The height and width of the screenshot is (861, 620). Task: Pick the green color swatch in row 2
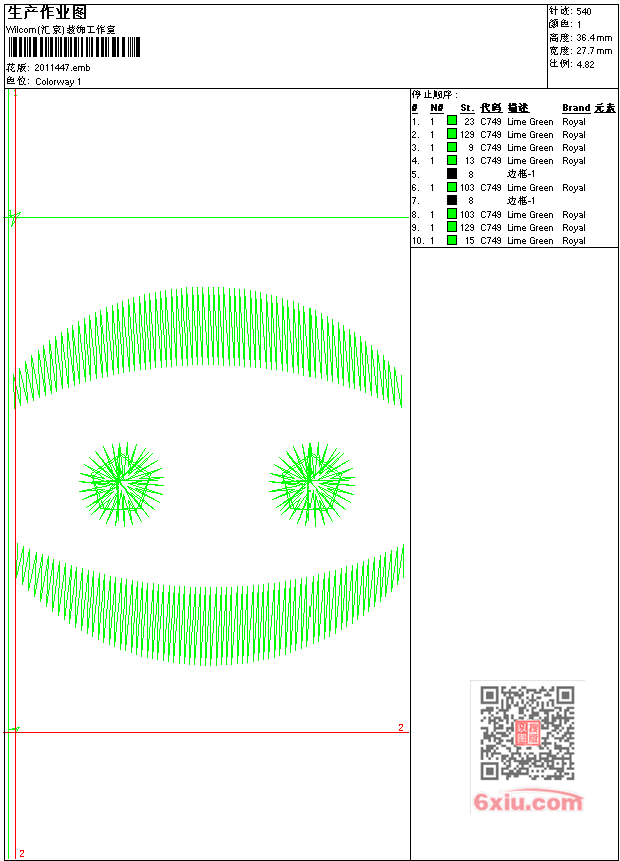[451, 133]
